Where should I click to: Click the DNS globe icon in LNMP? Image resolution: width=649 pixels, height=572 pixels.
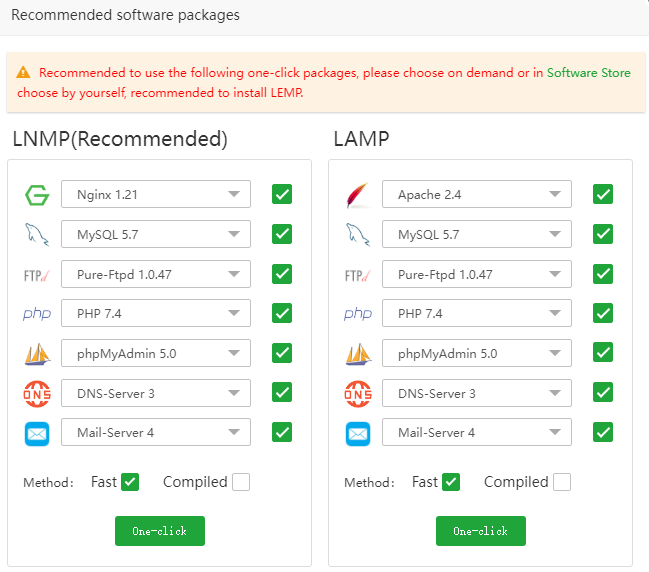click(x=37, y=394)
